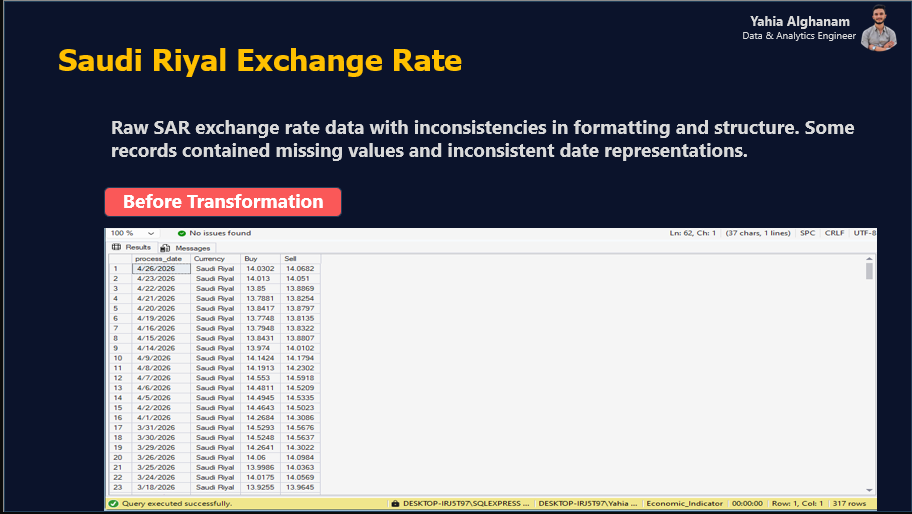Click Sell value 14.2302
The width and height of the screenshot is (912, 514).
[300, 368]
